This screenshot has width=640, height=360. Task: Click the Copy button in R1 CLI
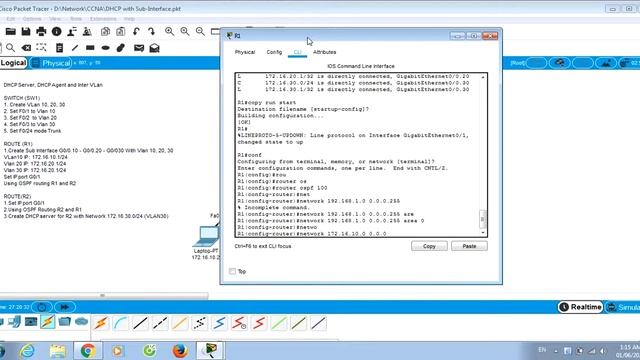429,246
